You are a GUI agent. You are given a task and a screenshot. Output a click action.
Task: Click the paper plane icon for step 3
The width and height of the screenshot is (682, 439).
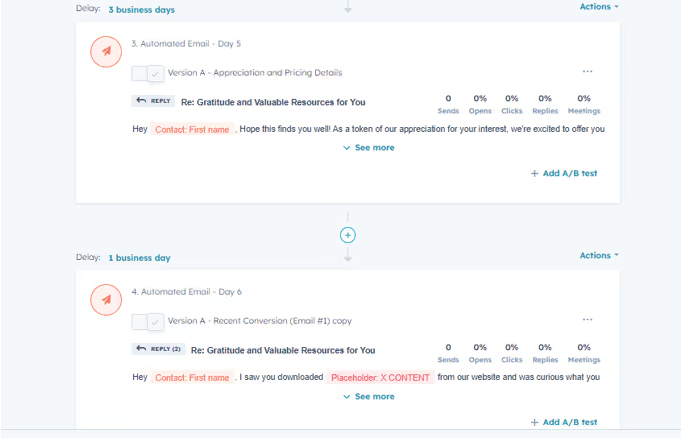point(106,51)
